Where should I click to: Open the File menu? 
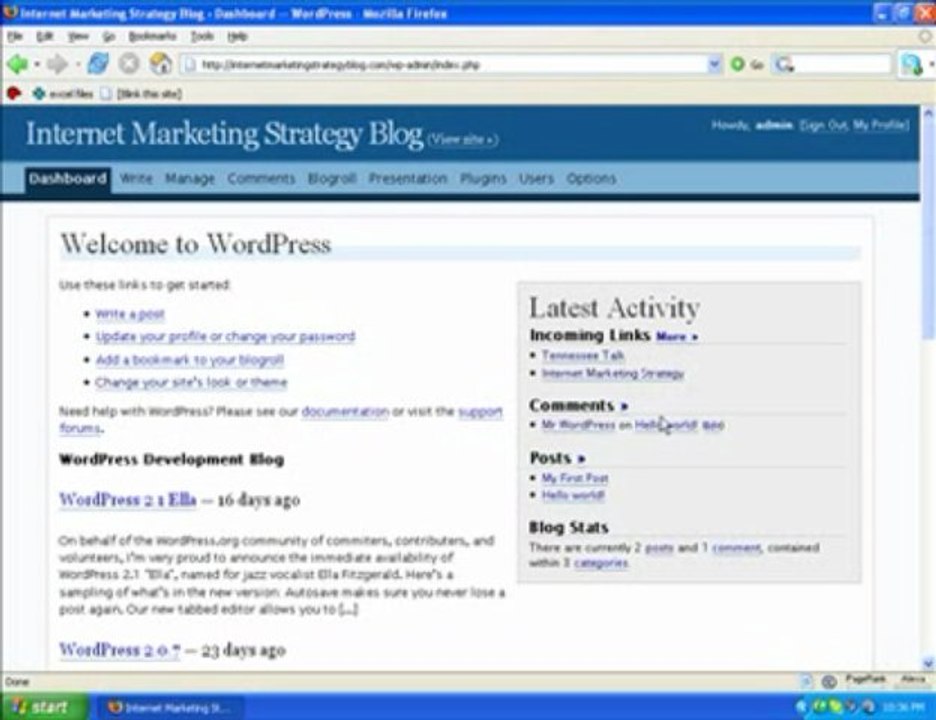tap(15, 36)
